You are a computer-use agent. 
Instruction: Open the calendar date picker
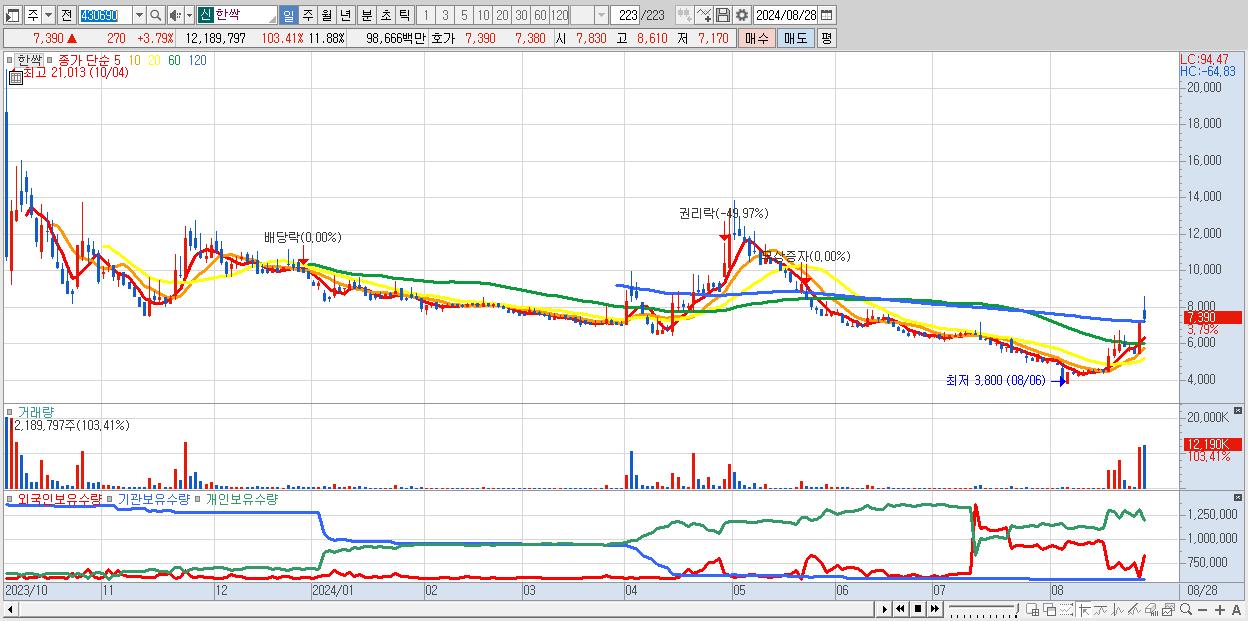click(x=827, y=15)
